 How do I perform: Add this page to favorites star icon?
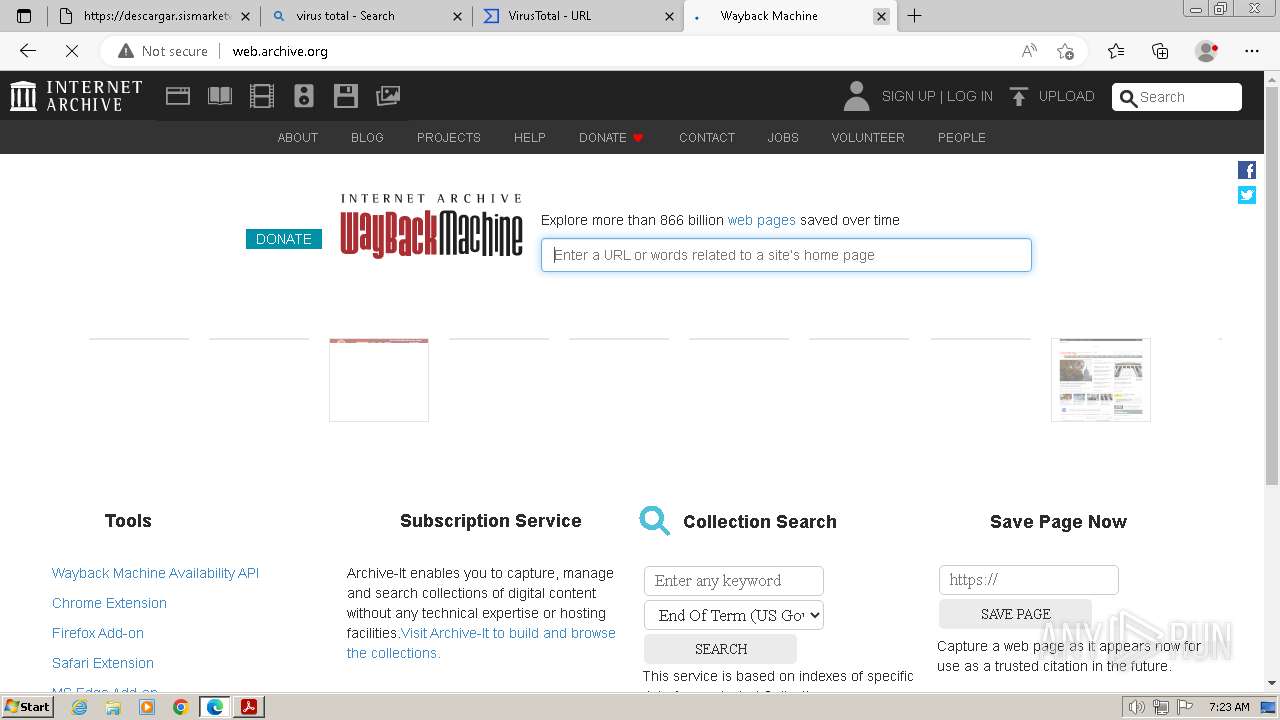(1066, 51)
